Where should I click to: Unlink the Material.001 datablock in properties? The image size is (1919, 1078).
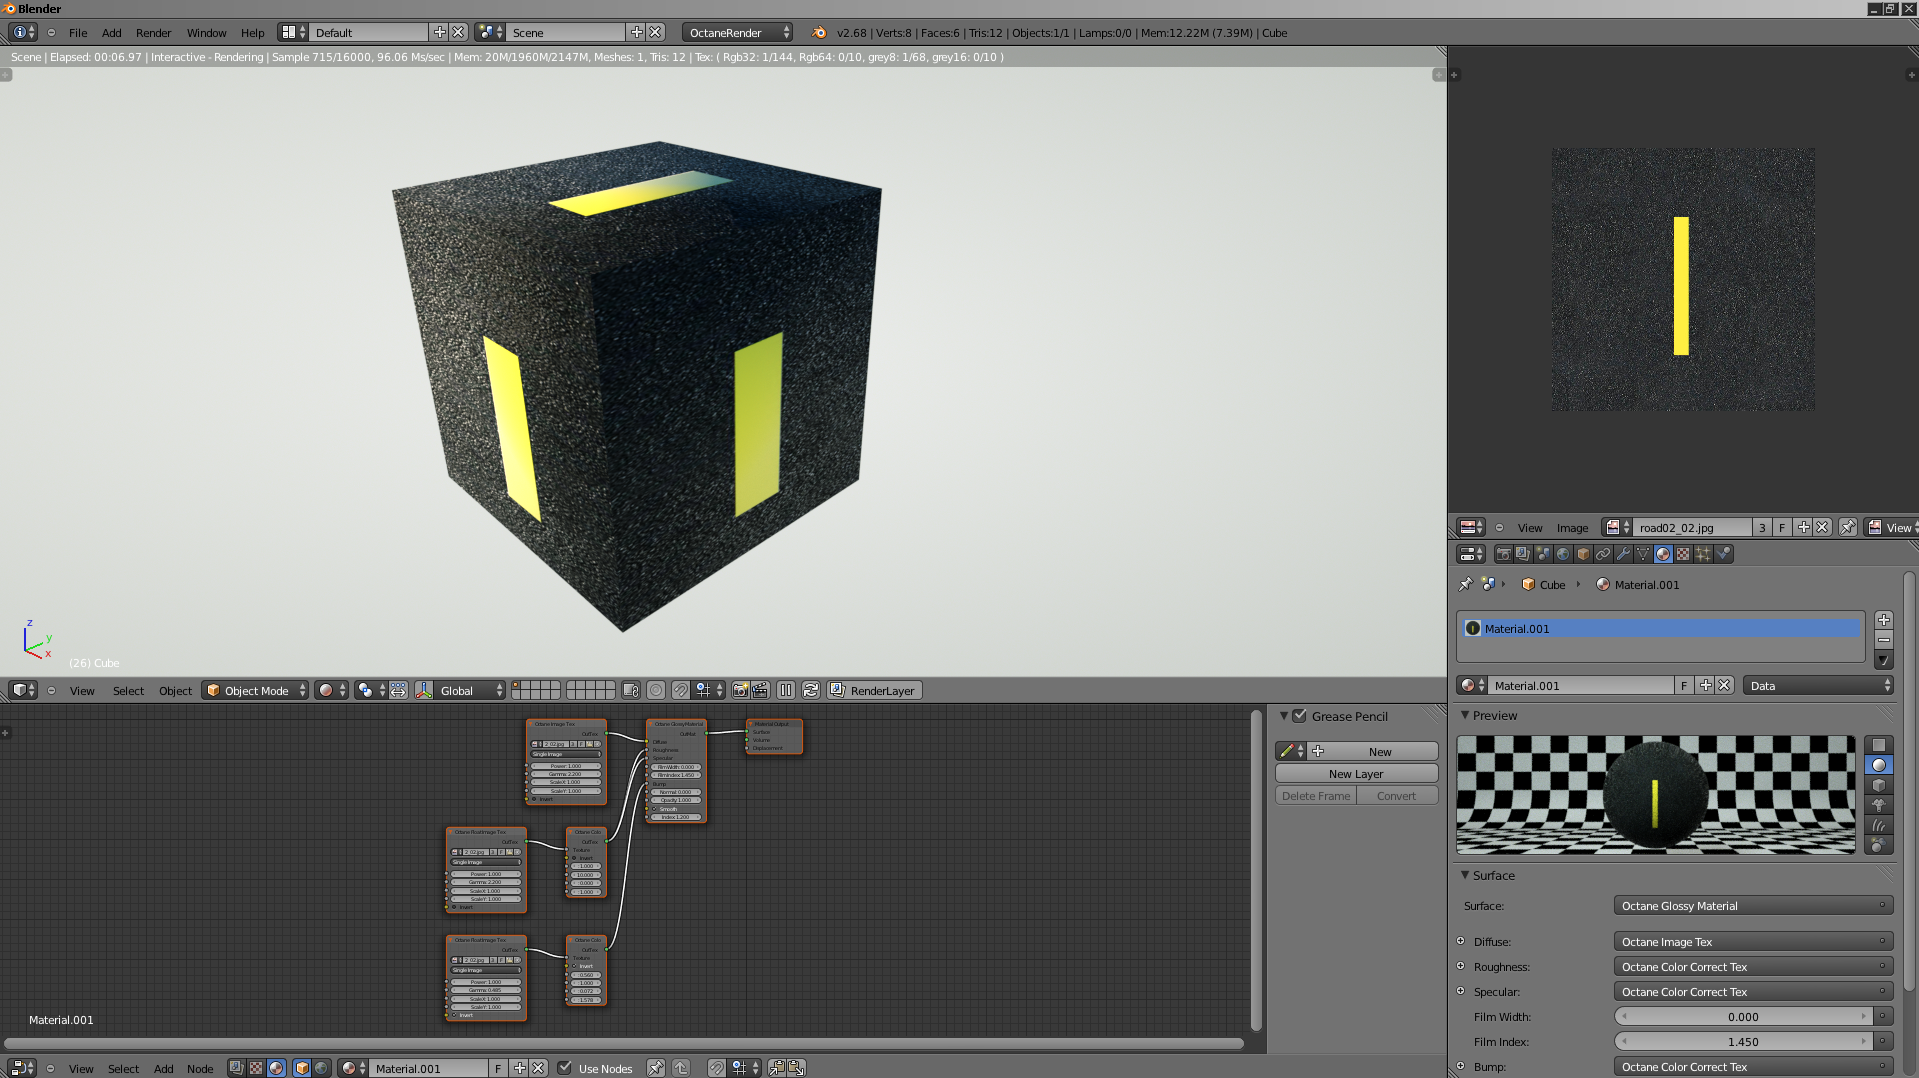pos(1724,685)
